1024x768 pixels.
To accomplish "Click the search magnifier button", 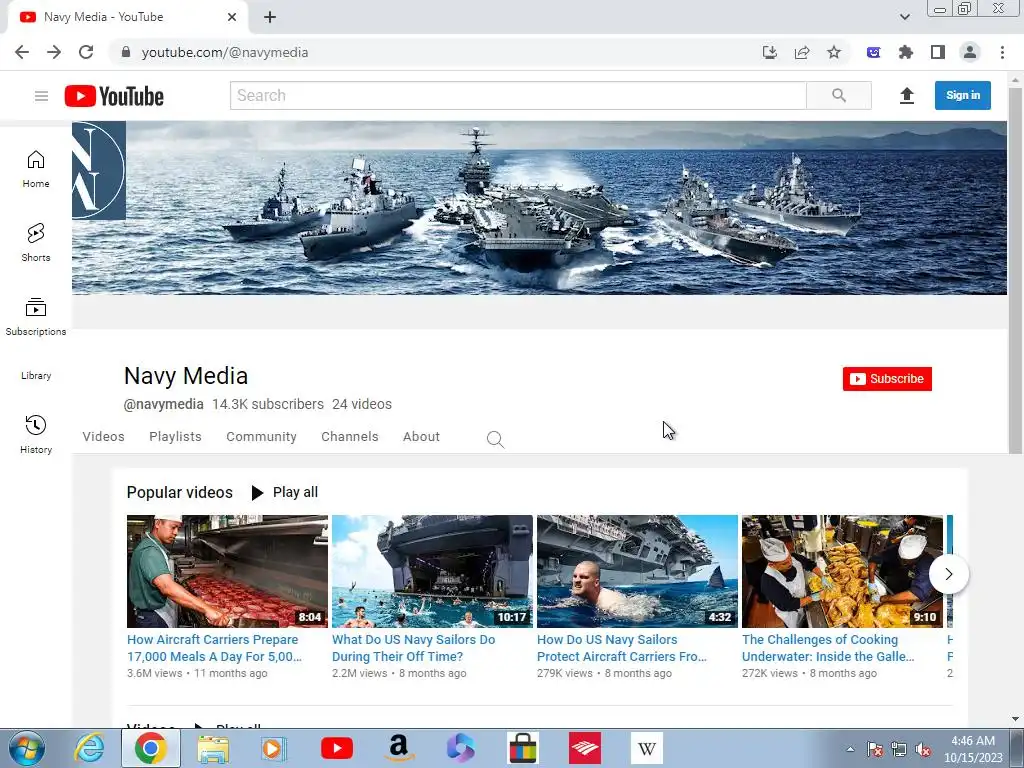I will (x=839, y=96).
